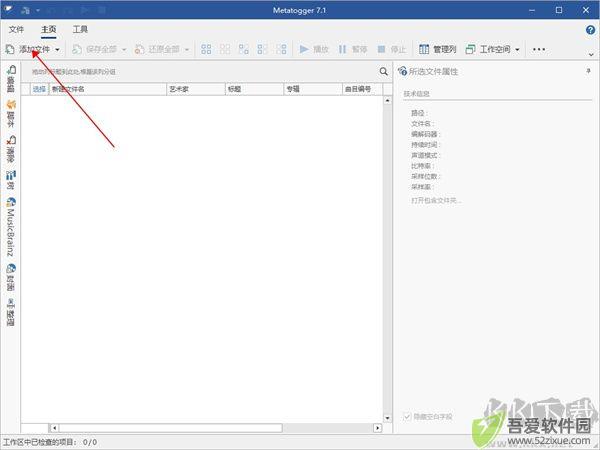
Task: Open the MusicBrainz sidebar panel
Action: [x=11, y=227]
